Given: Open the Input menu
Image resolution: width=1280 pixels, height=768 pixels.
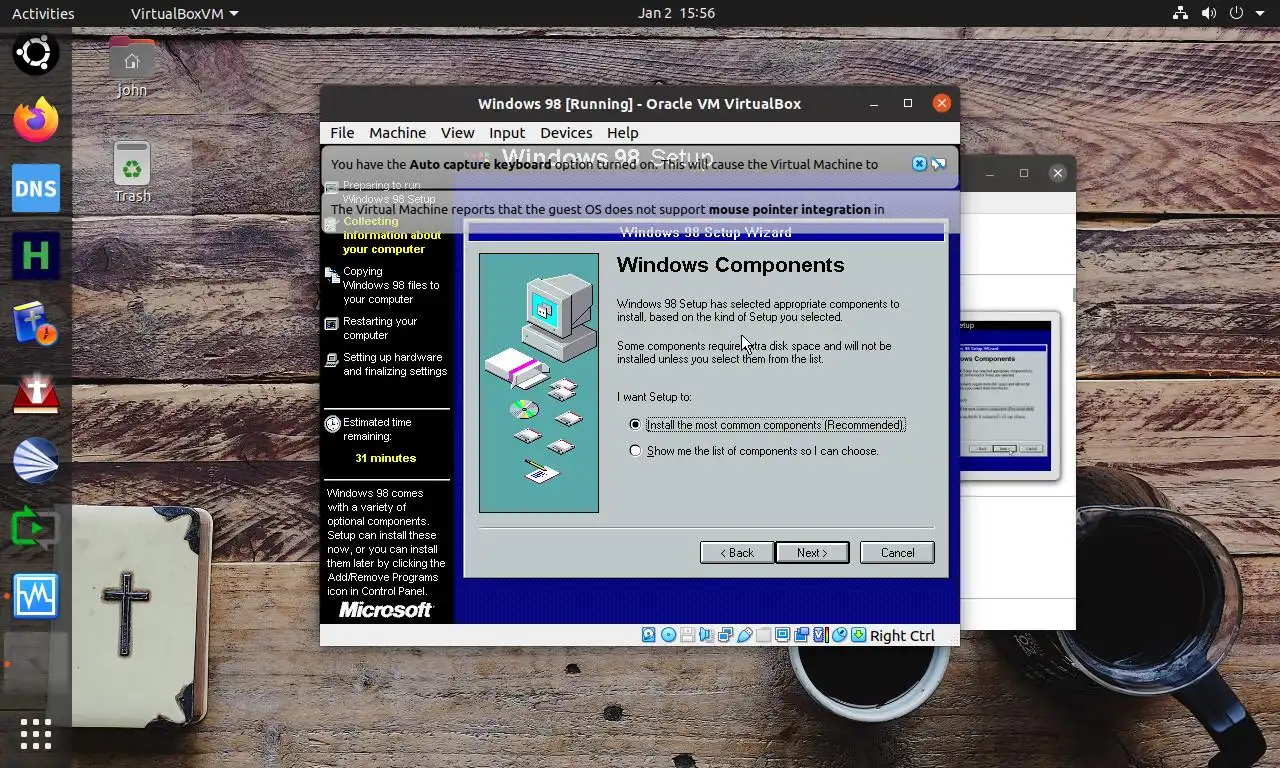Looking at the screenshot, I should [x=507, y=132].
